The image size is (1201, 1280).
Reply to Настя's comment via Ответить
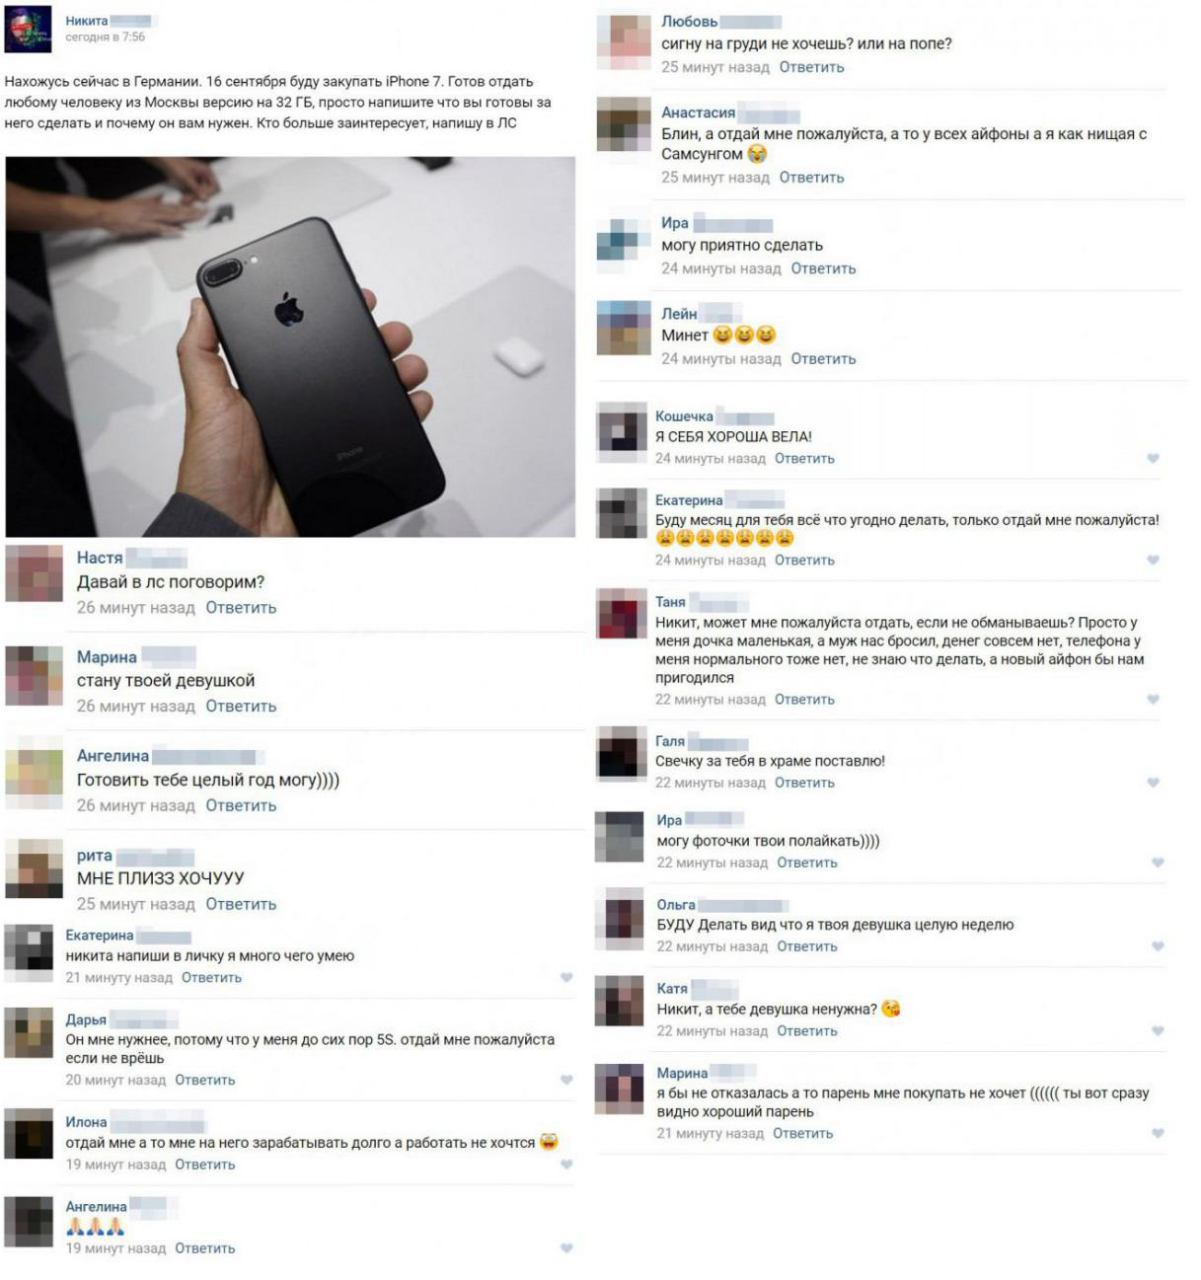(241, 607)
